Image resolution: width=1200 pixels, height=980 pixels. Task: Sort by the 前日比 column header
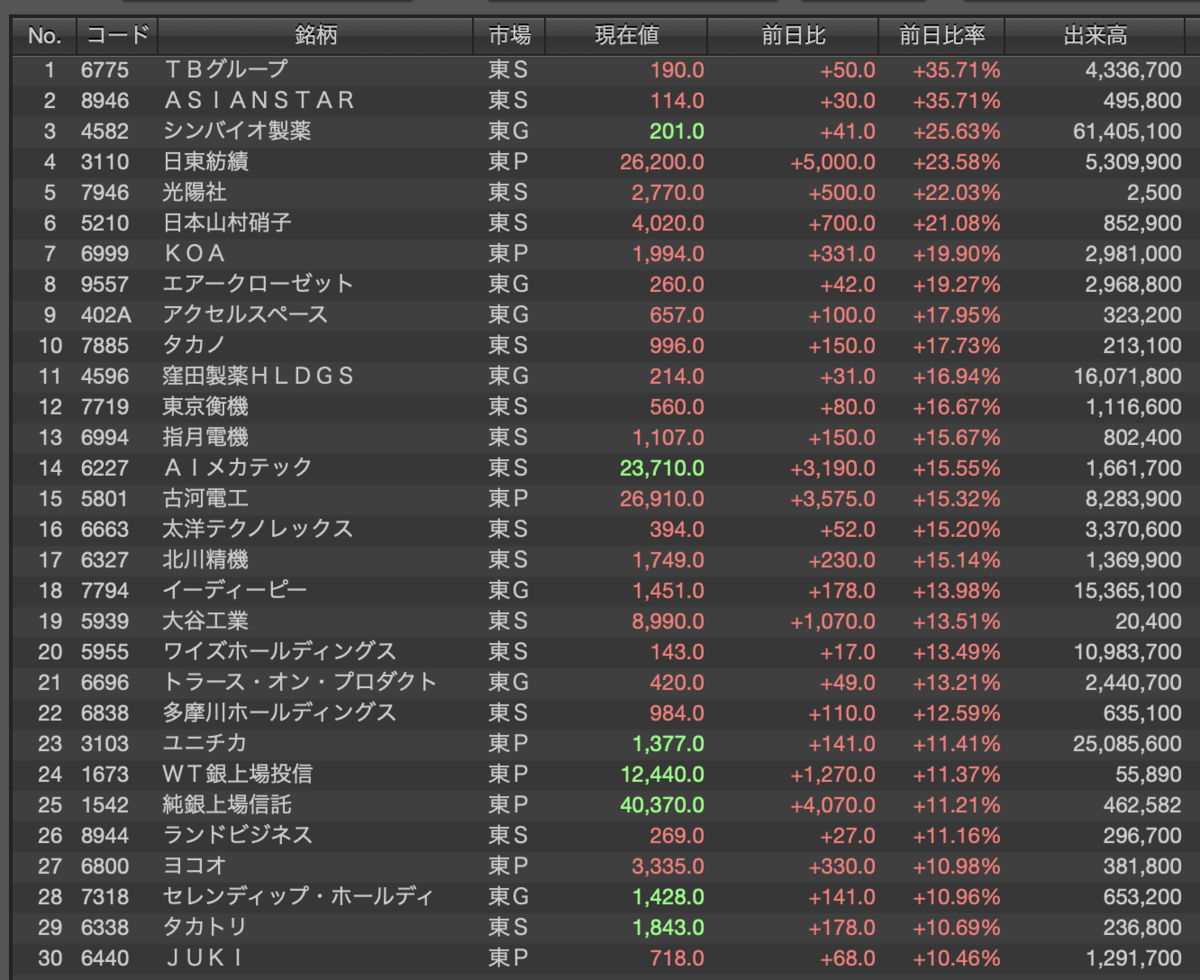coord(794,36)
